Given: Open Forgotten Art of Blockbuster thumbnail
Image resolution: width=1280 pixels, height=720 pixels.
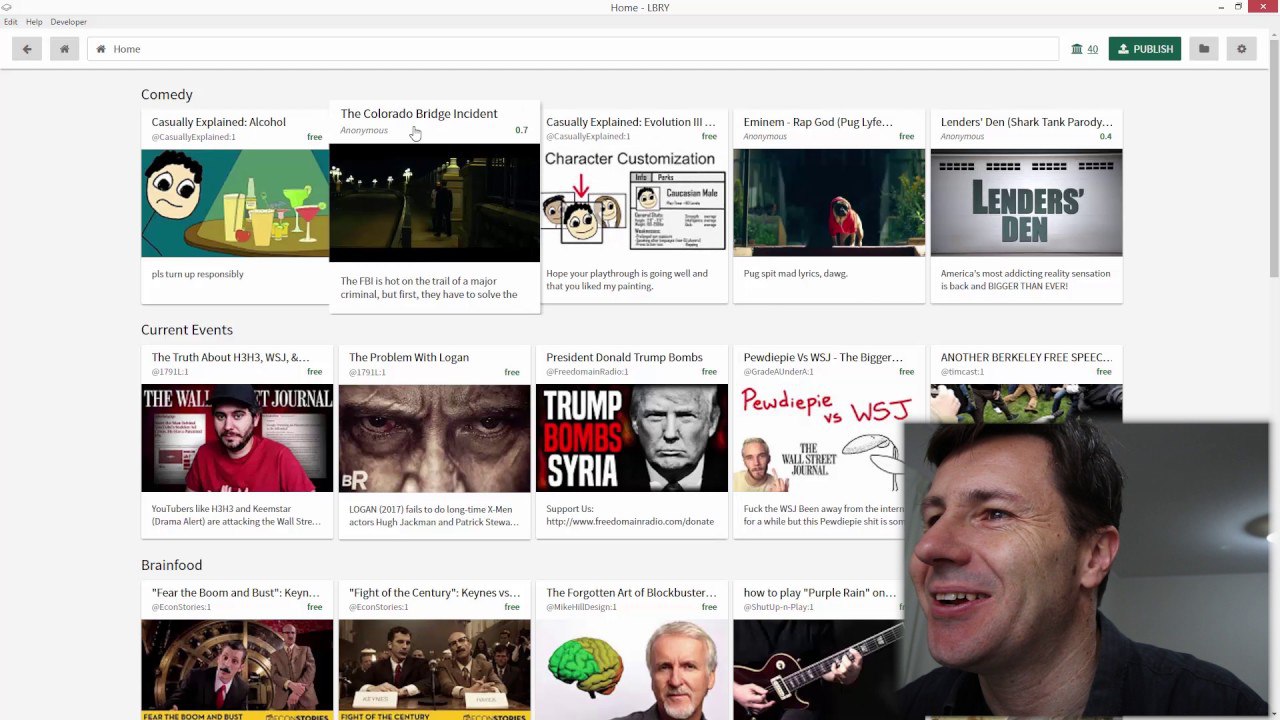Looking at the screenshot, I should [x=632, y=669].
